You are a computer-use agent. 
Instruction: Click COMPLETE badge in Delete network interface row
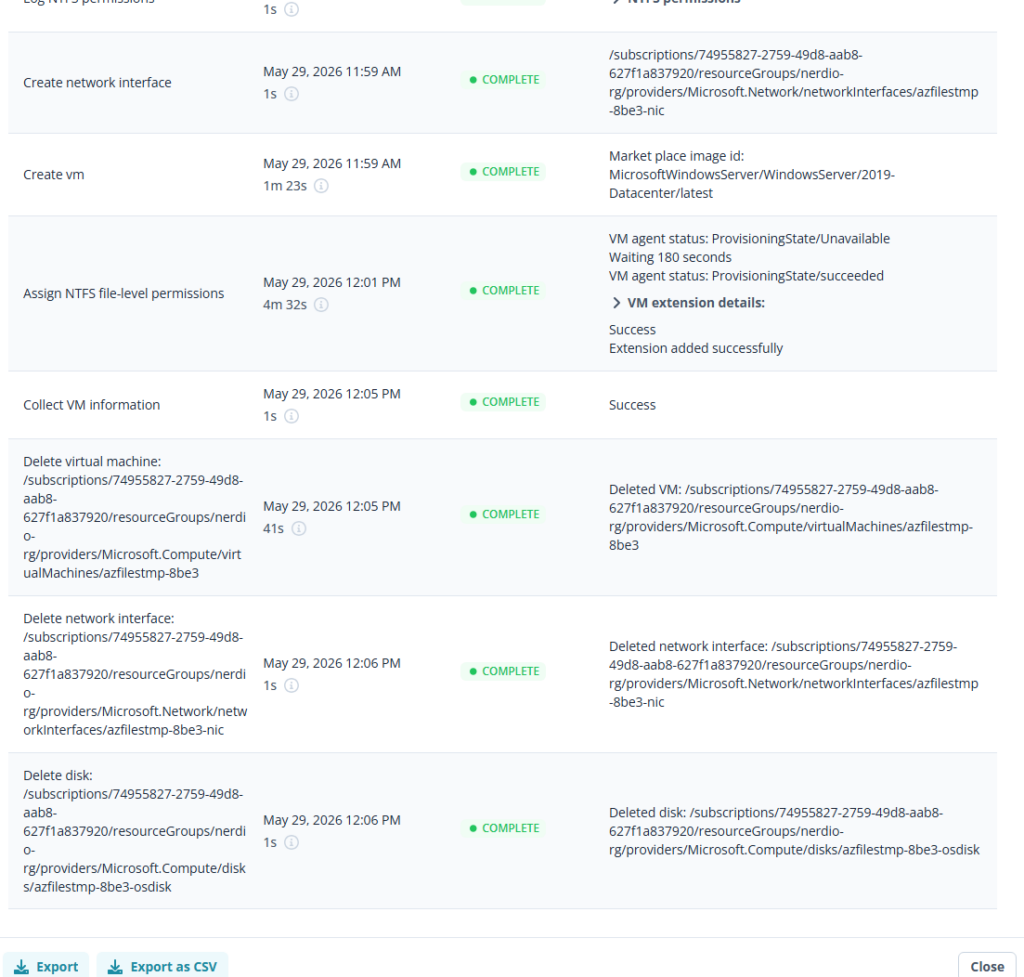(x=504, y=671)
